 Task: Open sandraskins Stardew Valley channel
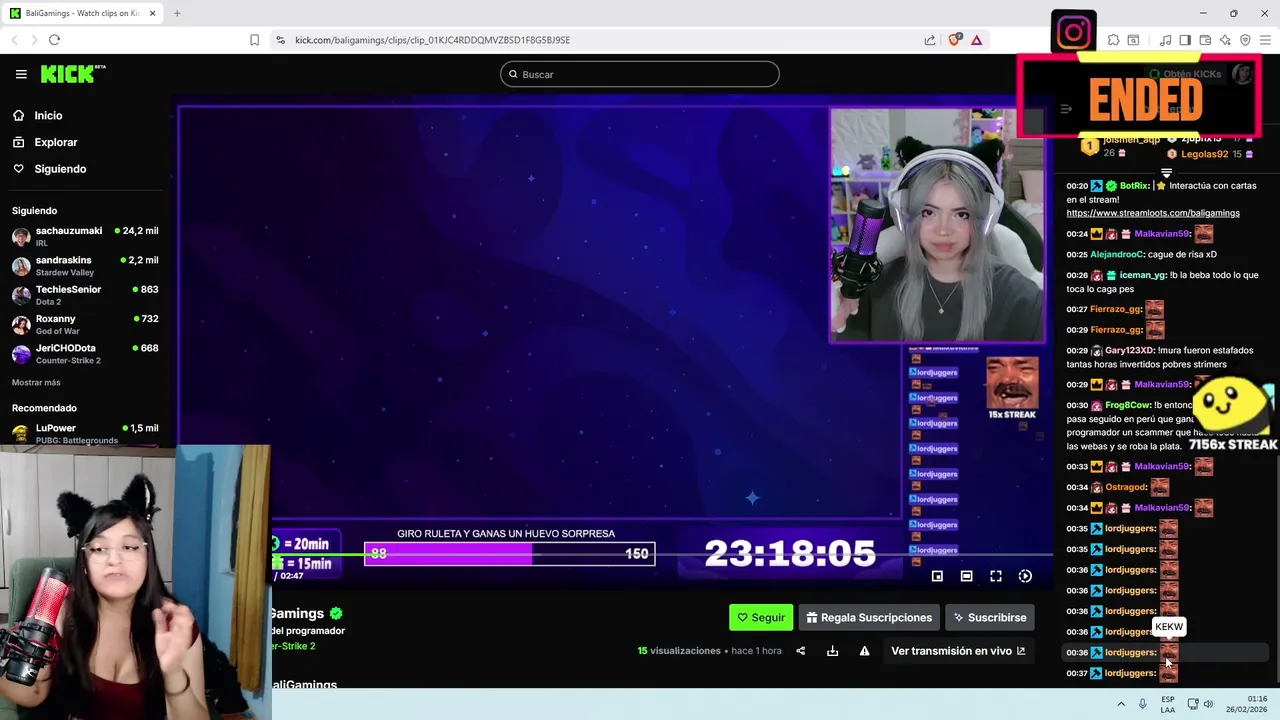(x=84, y=265)
